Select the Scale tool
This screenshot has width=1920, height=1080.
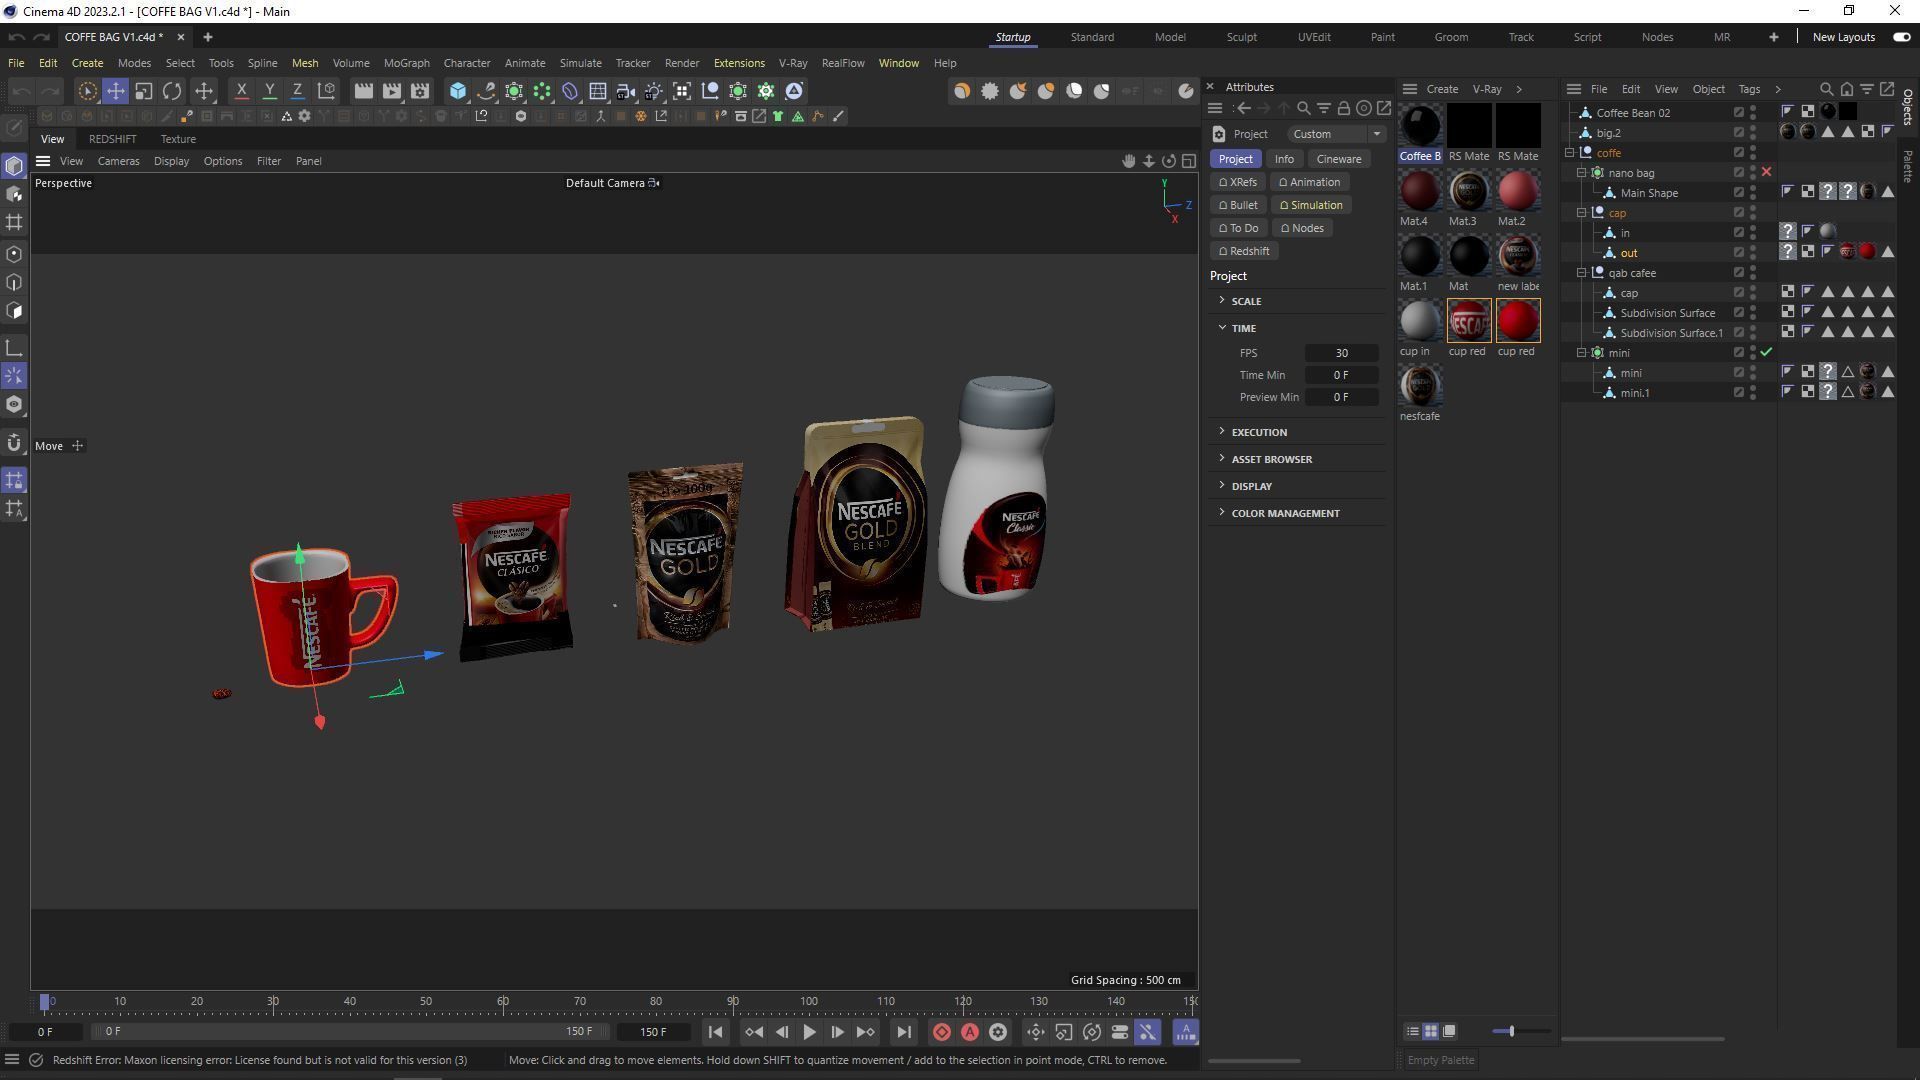[144, 91]
